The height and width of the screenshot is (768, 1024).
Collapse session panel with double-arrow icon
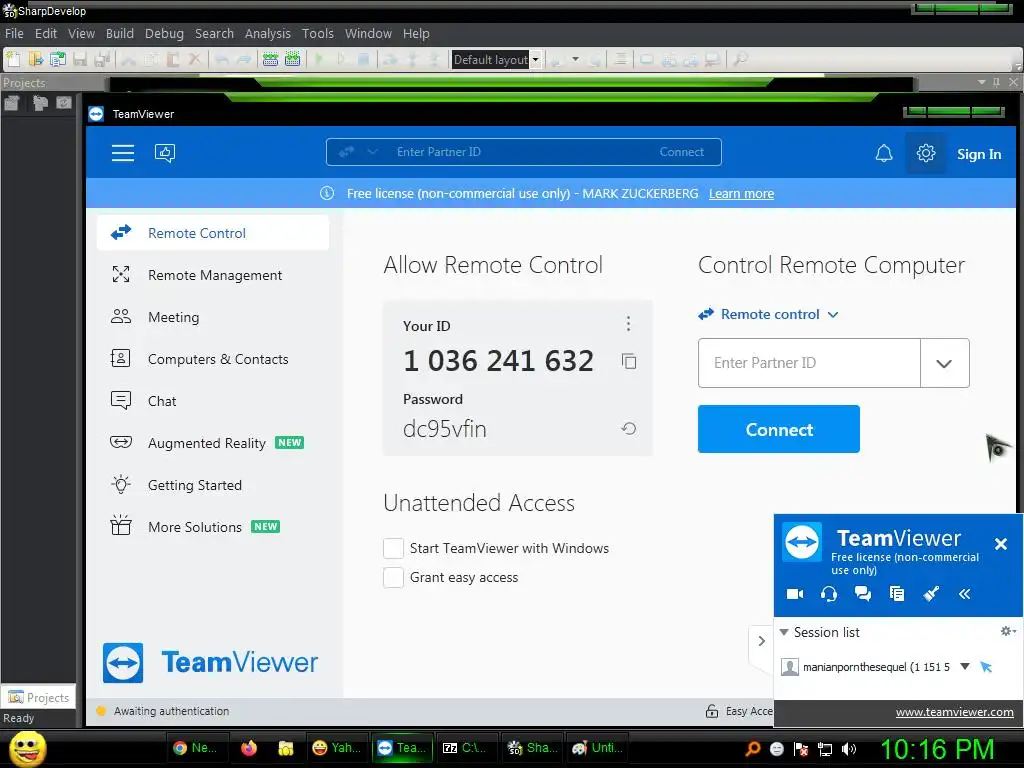pyautogui.click(x=965, y=594)
